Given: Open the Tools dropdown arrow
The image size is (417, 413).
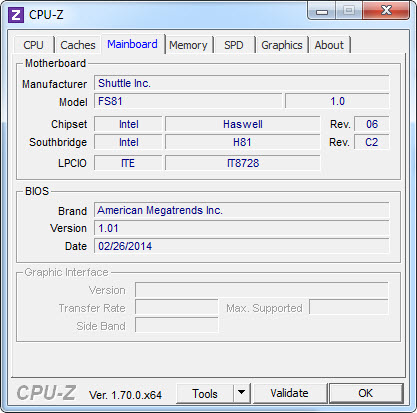Looking at the screenshot, I should (x=242, y=393).
